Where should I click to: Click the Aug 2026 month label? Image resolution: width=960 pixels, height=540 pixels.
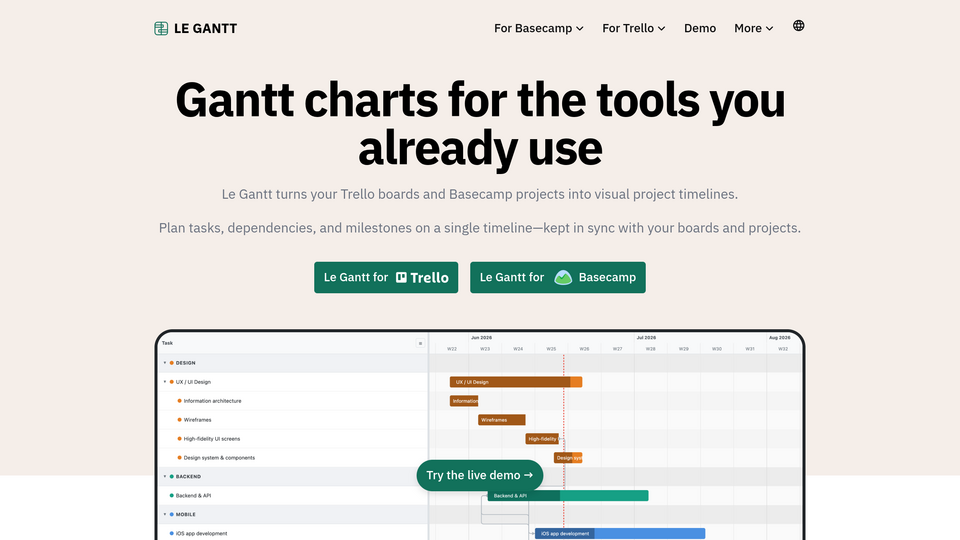779,337
